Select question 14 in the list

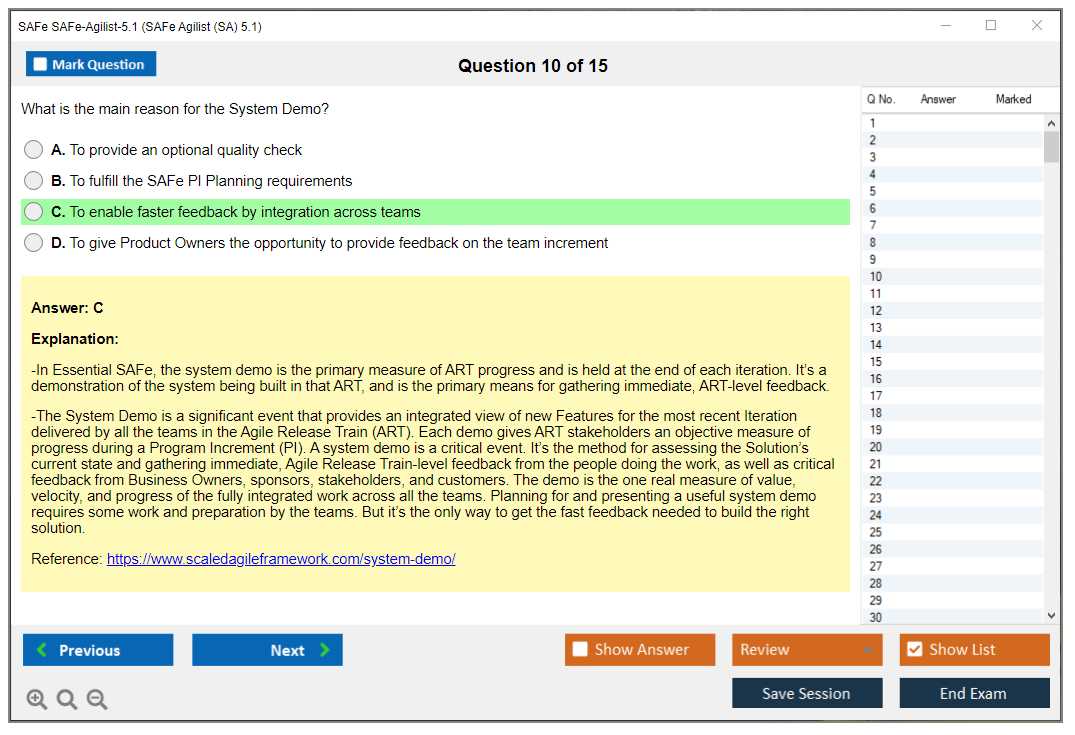[x=952, y=345]
